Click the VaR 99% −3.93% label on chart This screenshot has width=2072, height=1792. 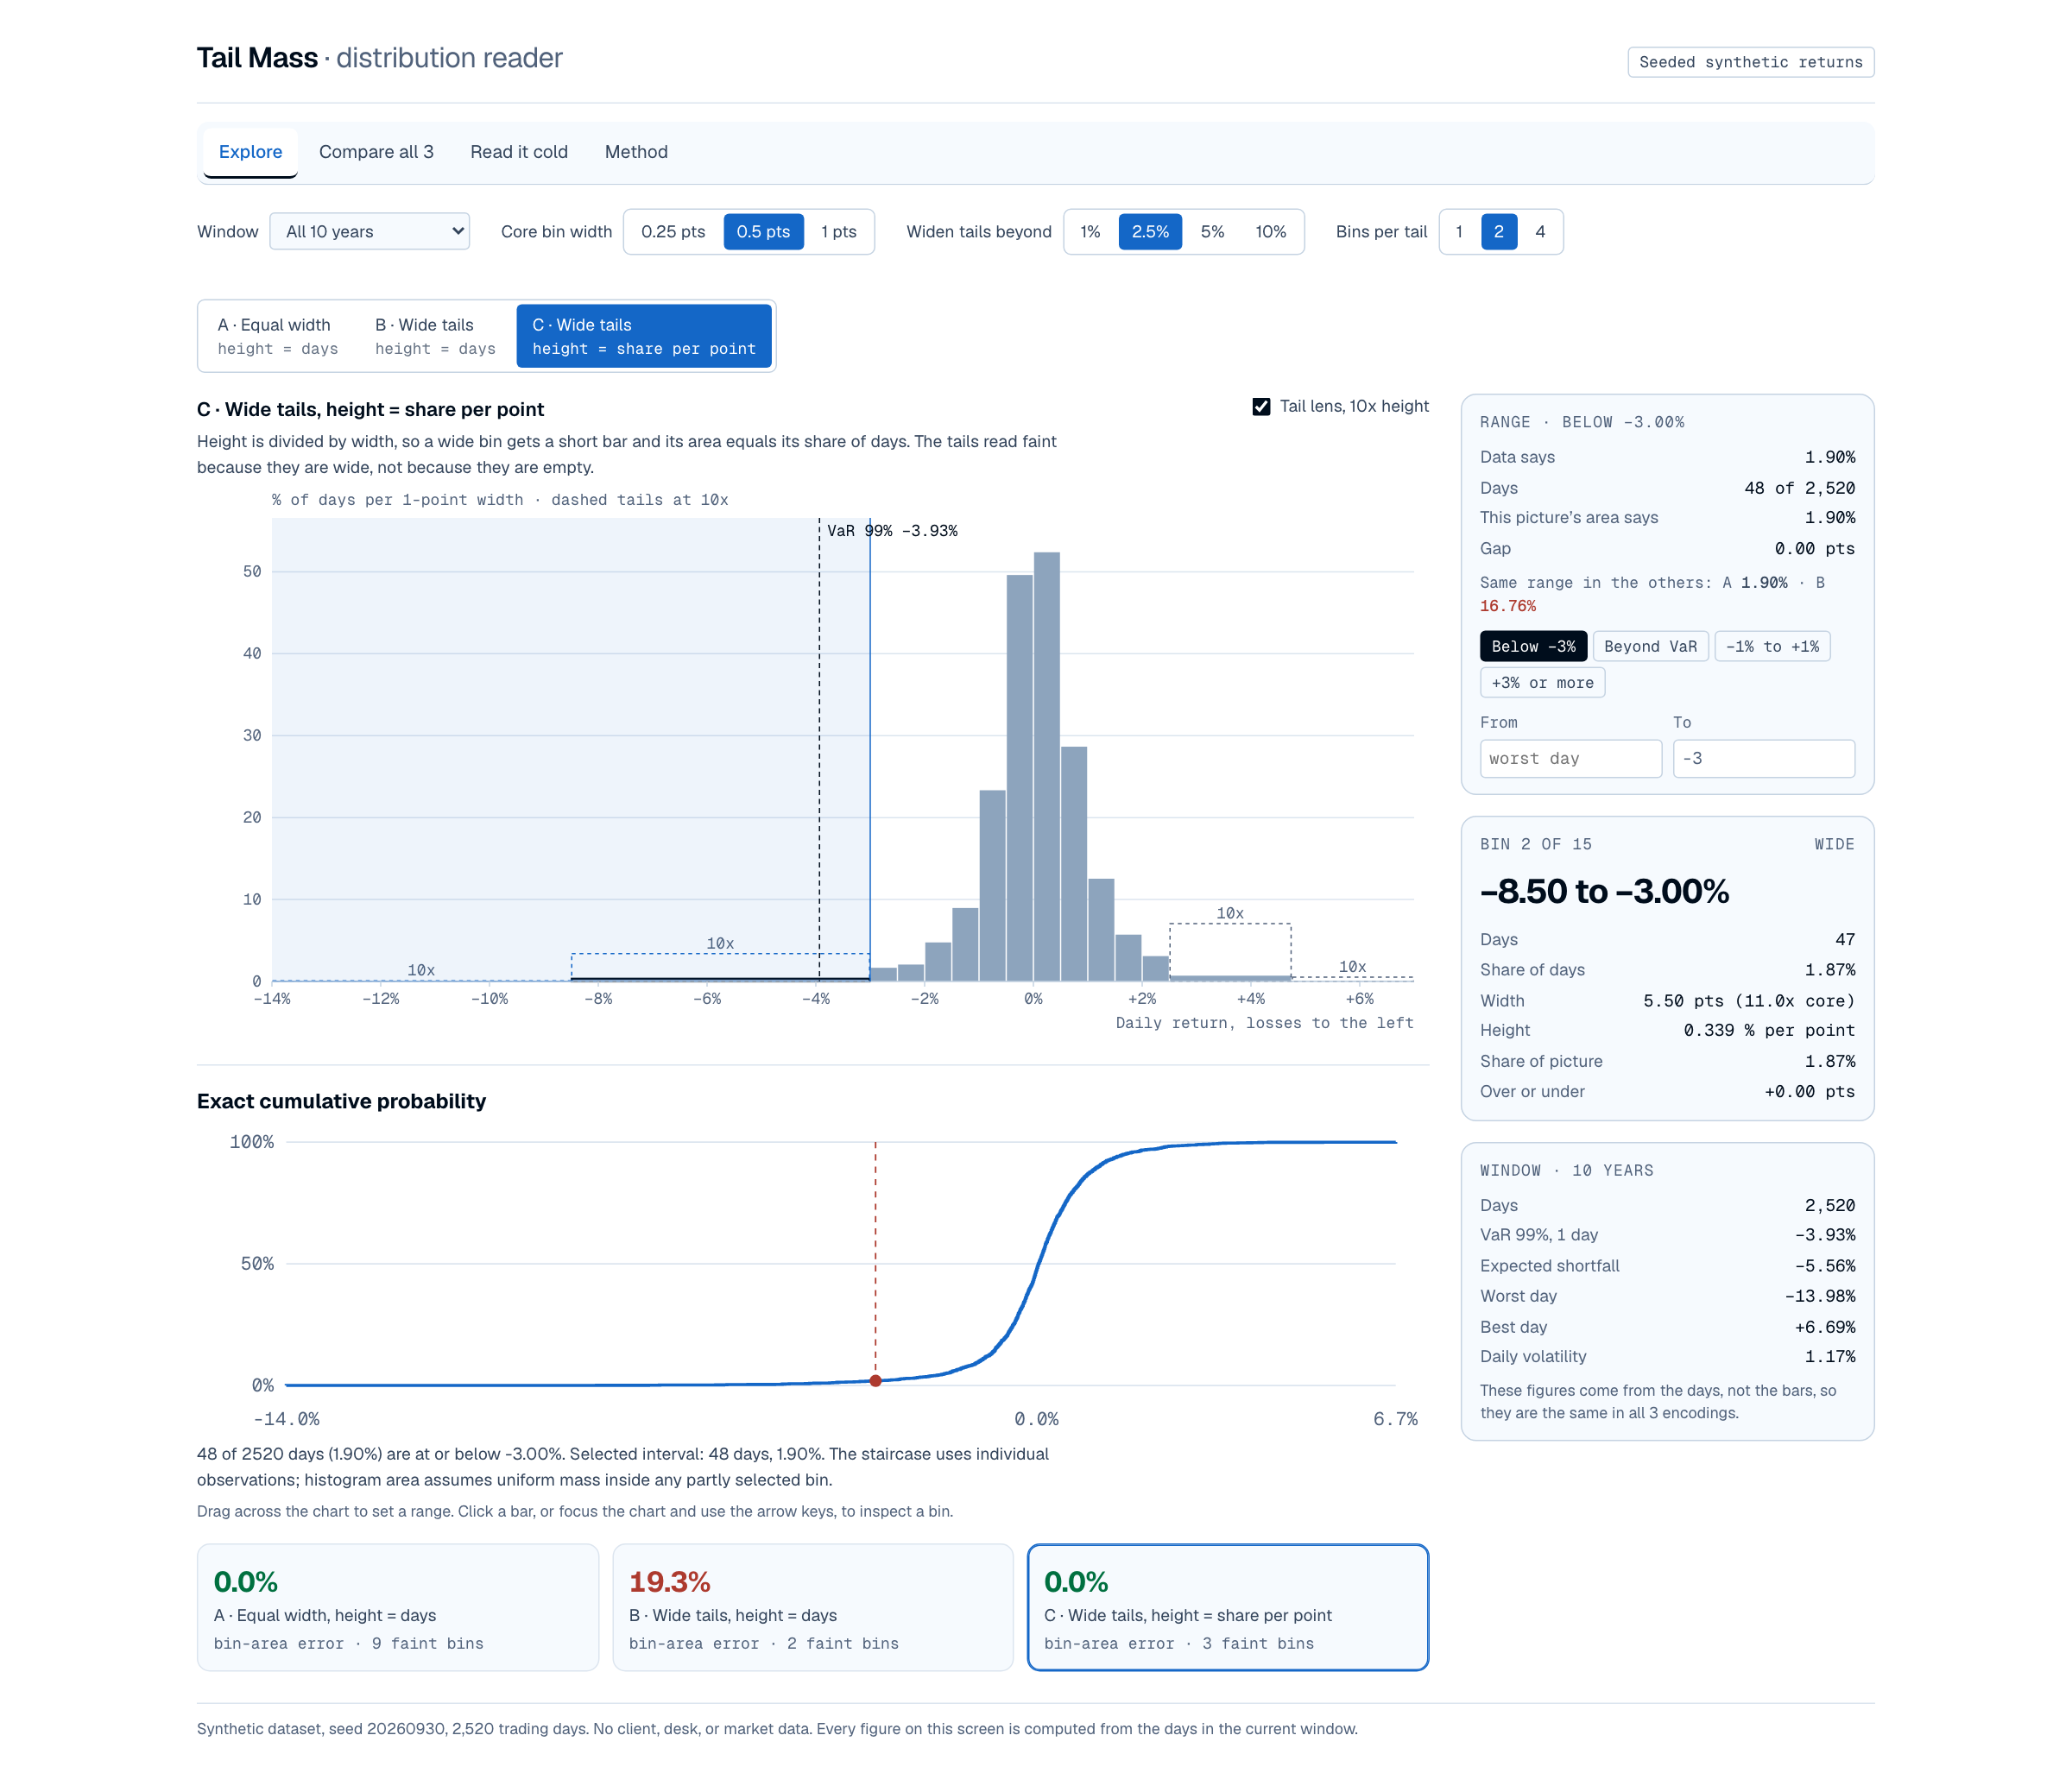[x=892, y=531]
